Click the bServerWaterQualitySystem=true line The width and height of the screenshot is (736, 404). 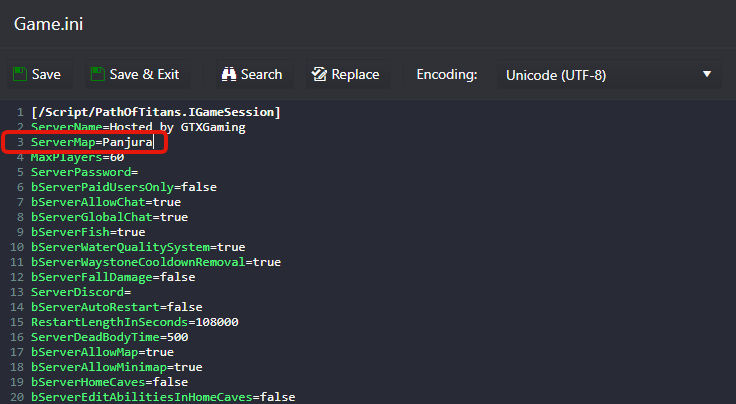click(x=138, y=247)
